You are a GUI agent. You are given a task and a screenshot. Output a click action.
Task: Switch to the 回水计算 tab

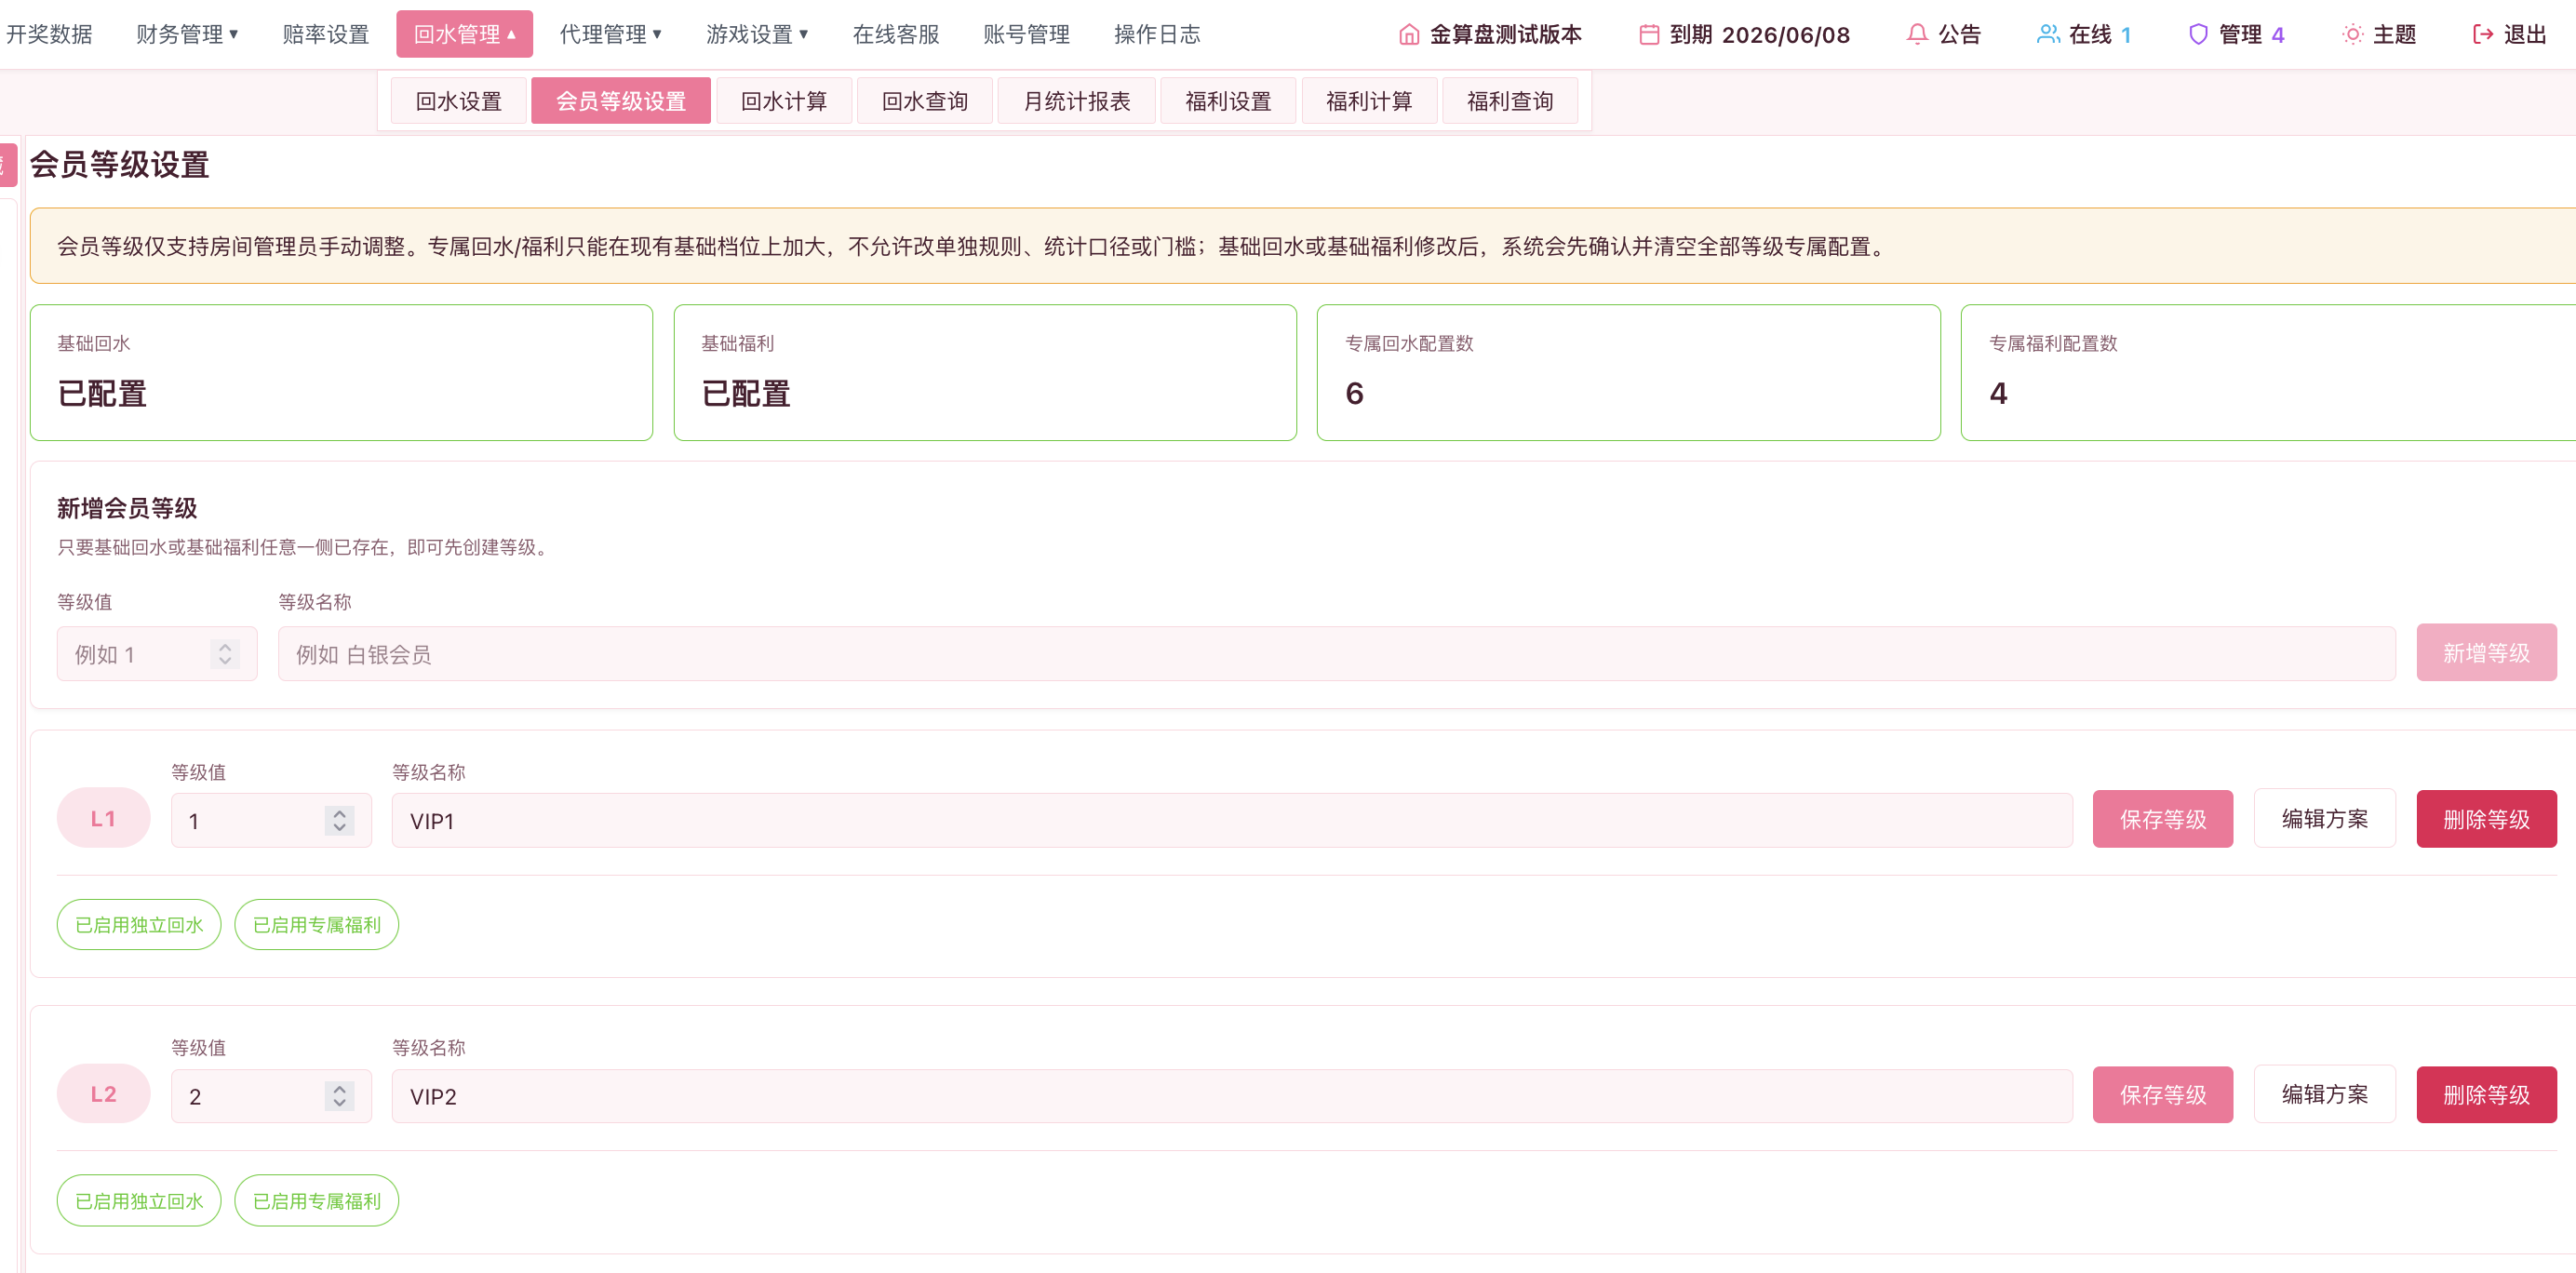(784, 101)
